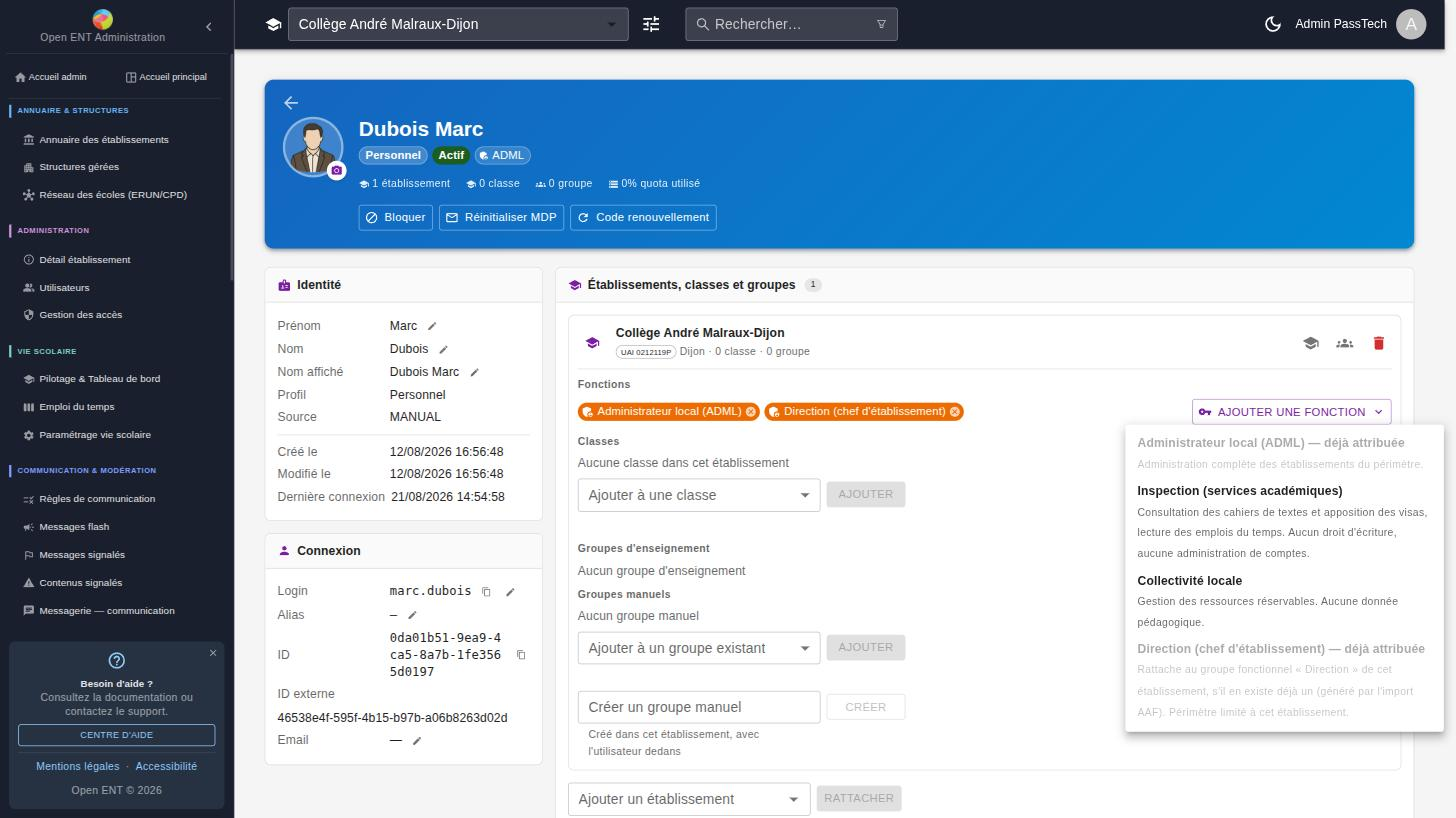Viewport: 1456px width, 818px height.
Task: Click the Centre d'aide button
Action: (x=116, y=735)
